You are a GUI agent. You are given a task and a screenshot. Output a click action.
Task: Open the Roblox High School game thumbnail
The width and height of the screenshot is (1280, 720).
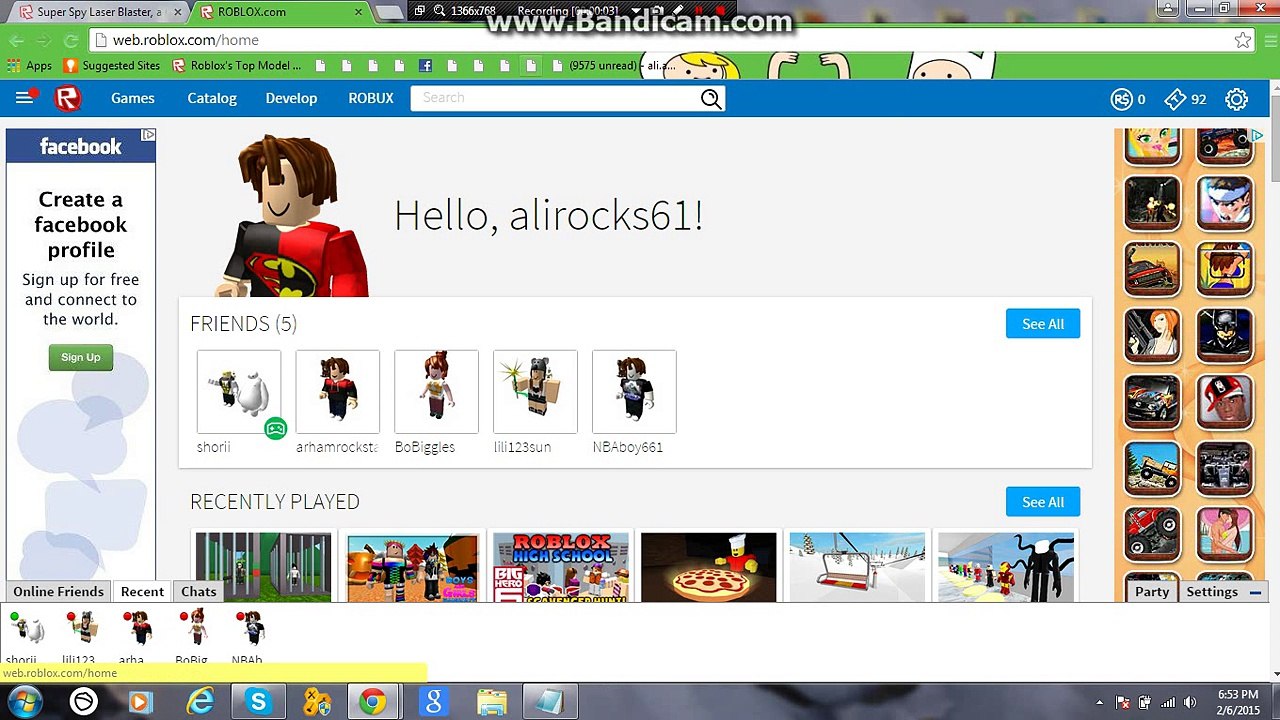click(x=561, y=567)
